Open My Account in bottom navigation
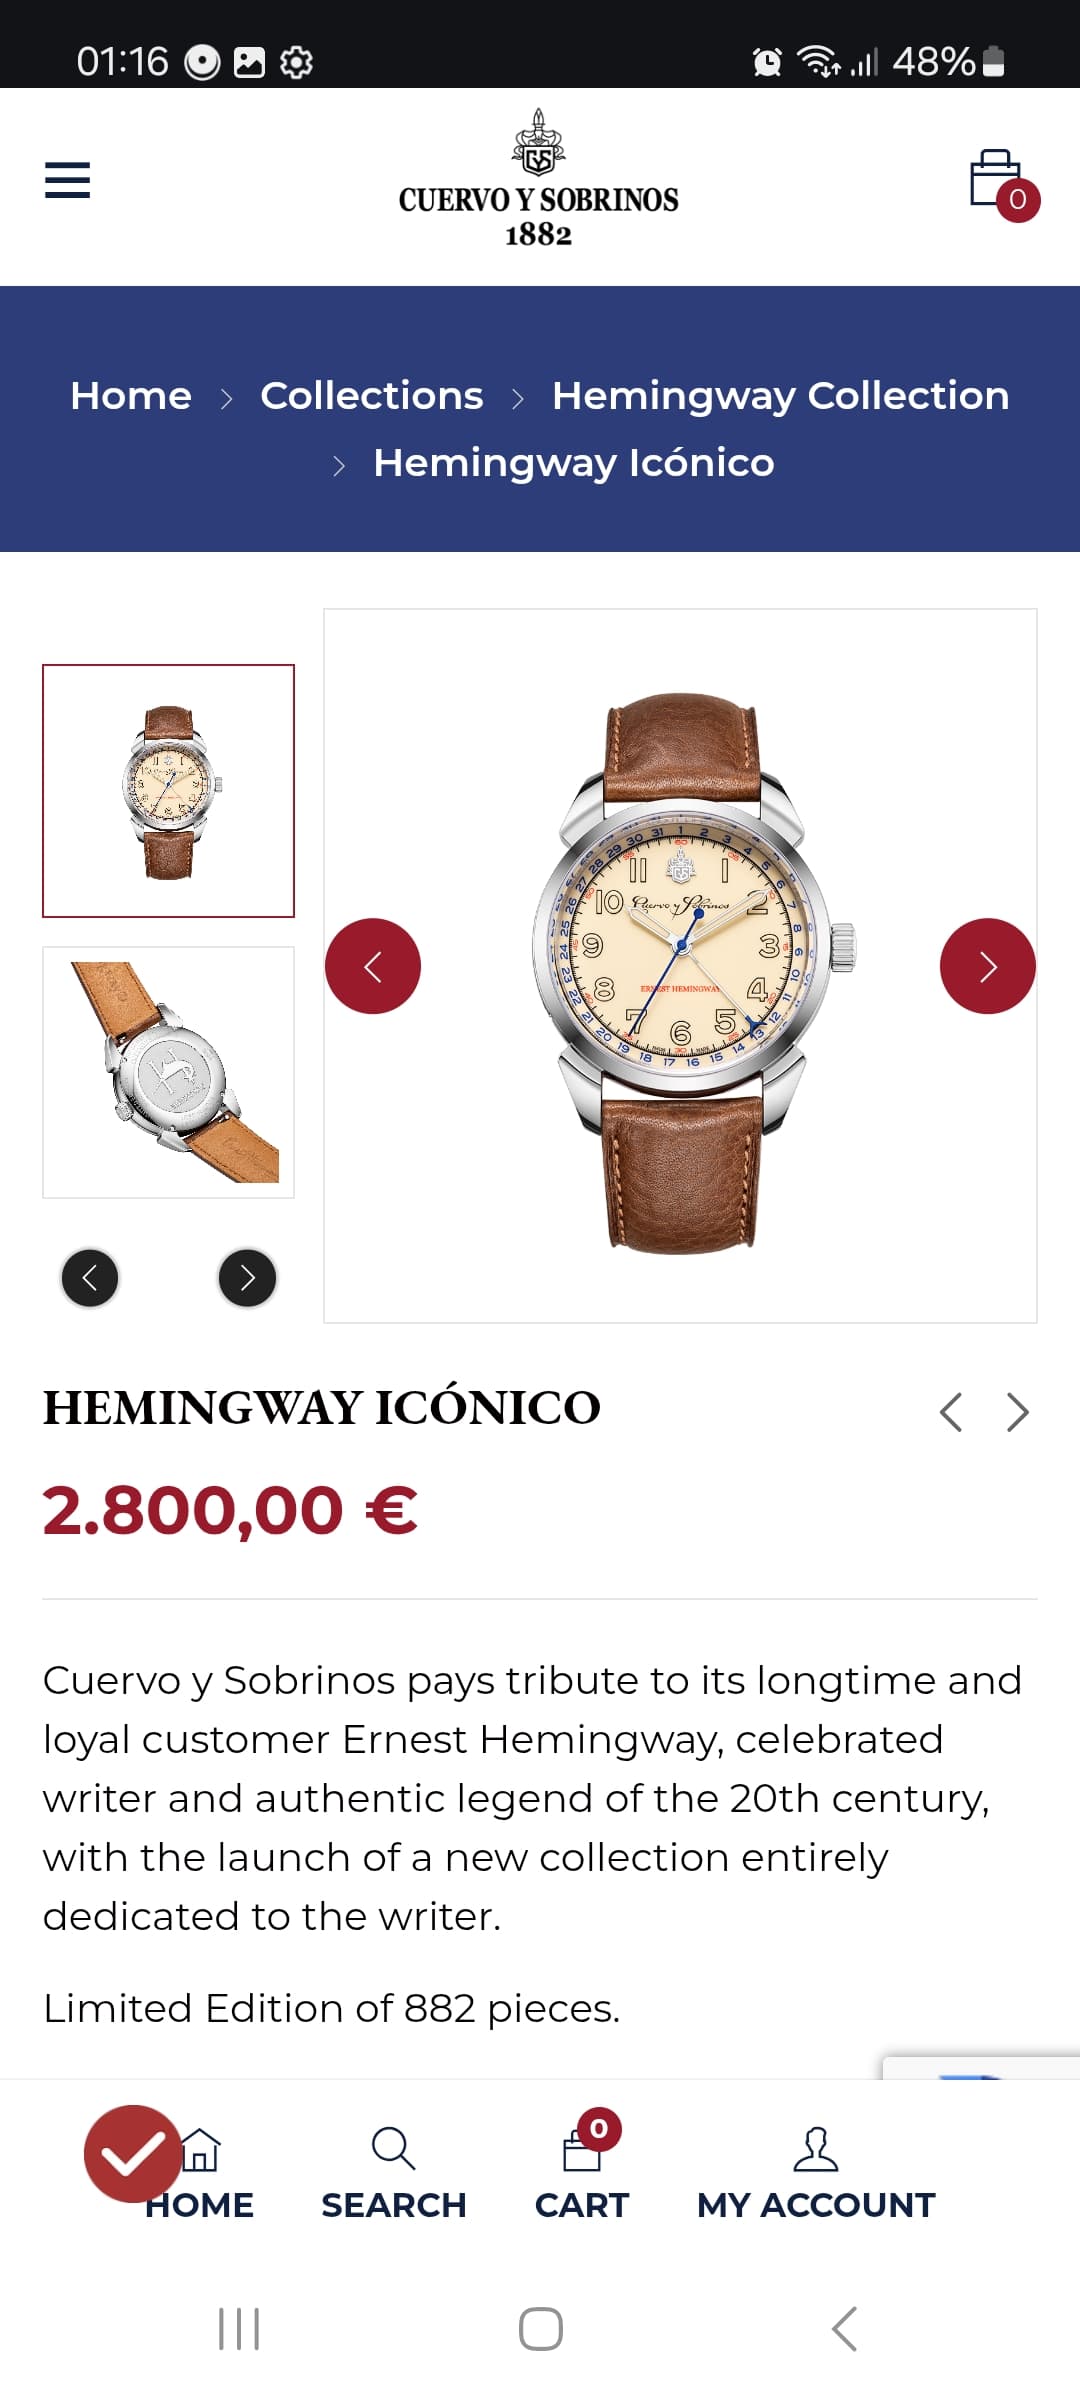Viewport: 1080px width, 2400px height. (x=816, y=2172)
